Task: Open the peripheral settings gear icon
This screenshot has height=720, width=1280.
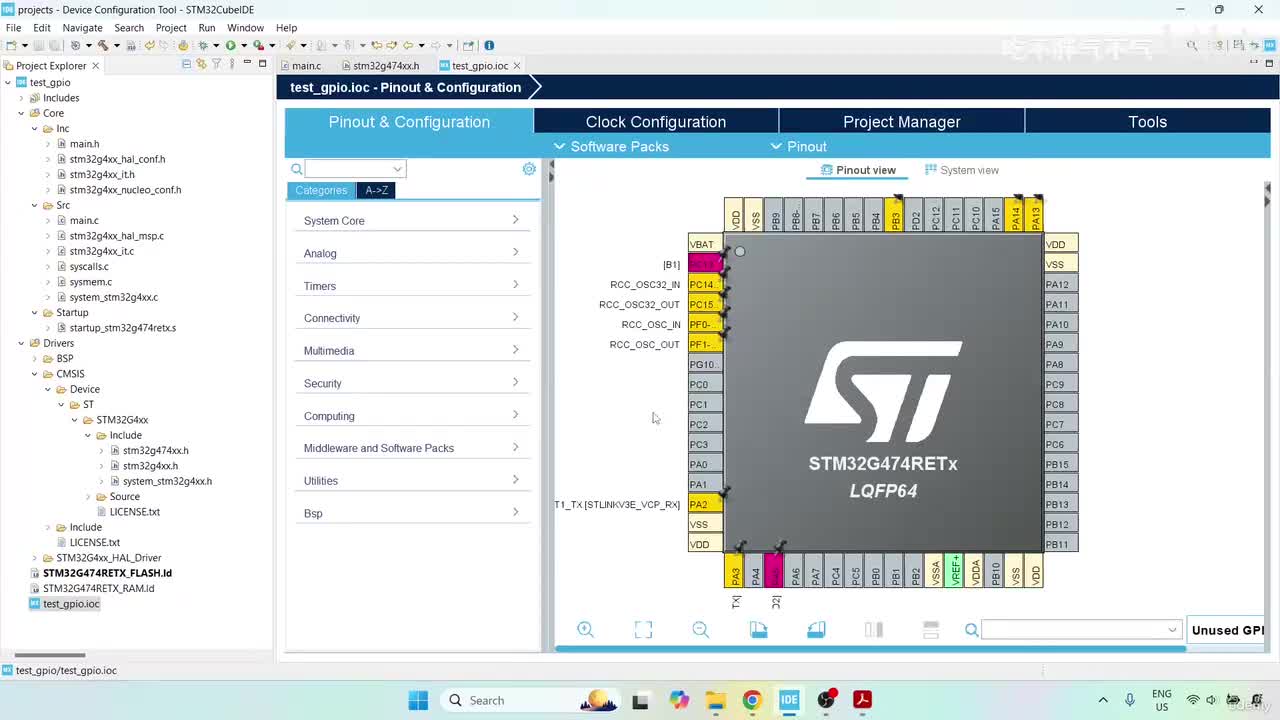Action: click(x=529, y=169)
